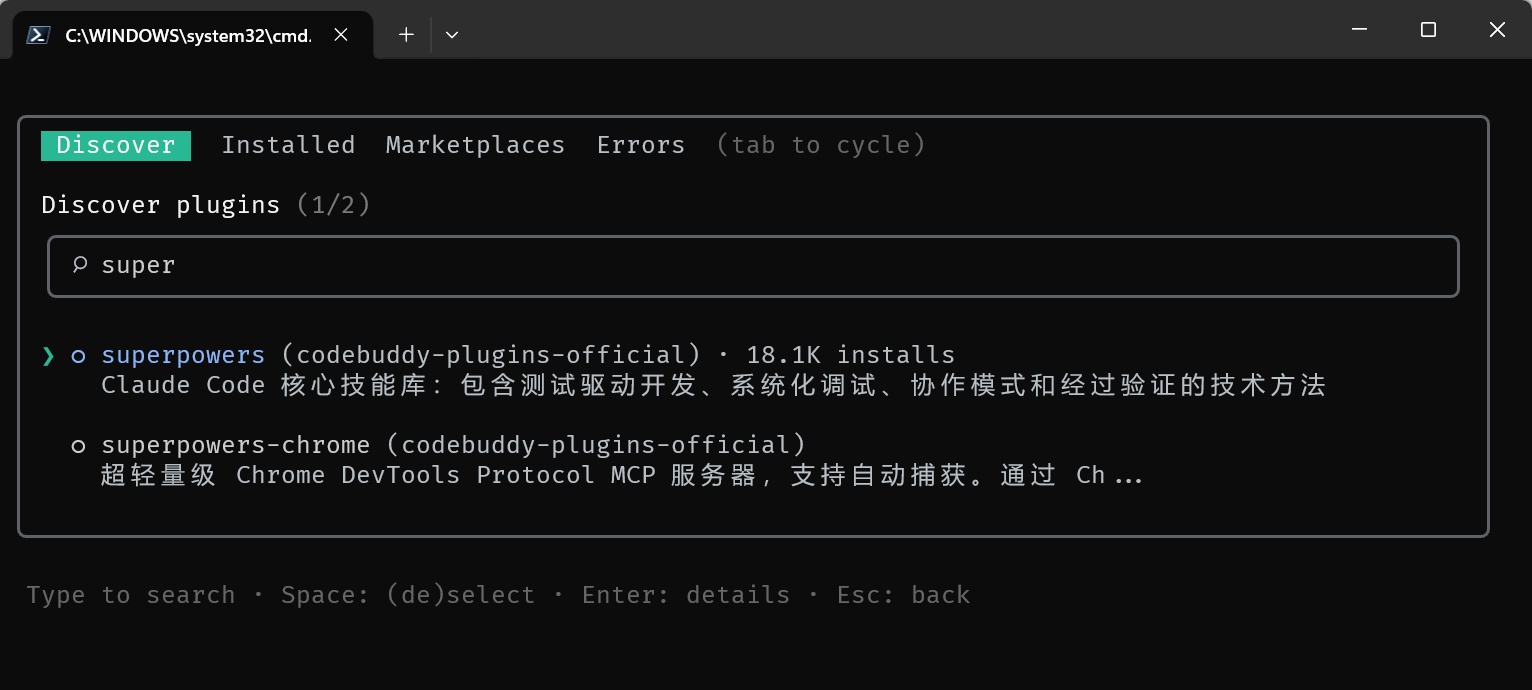Maximize the terminal window
Screen dimensions: 1532x690
pyautogui.click(x=1428, y=30)
